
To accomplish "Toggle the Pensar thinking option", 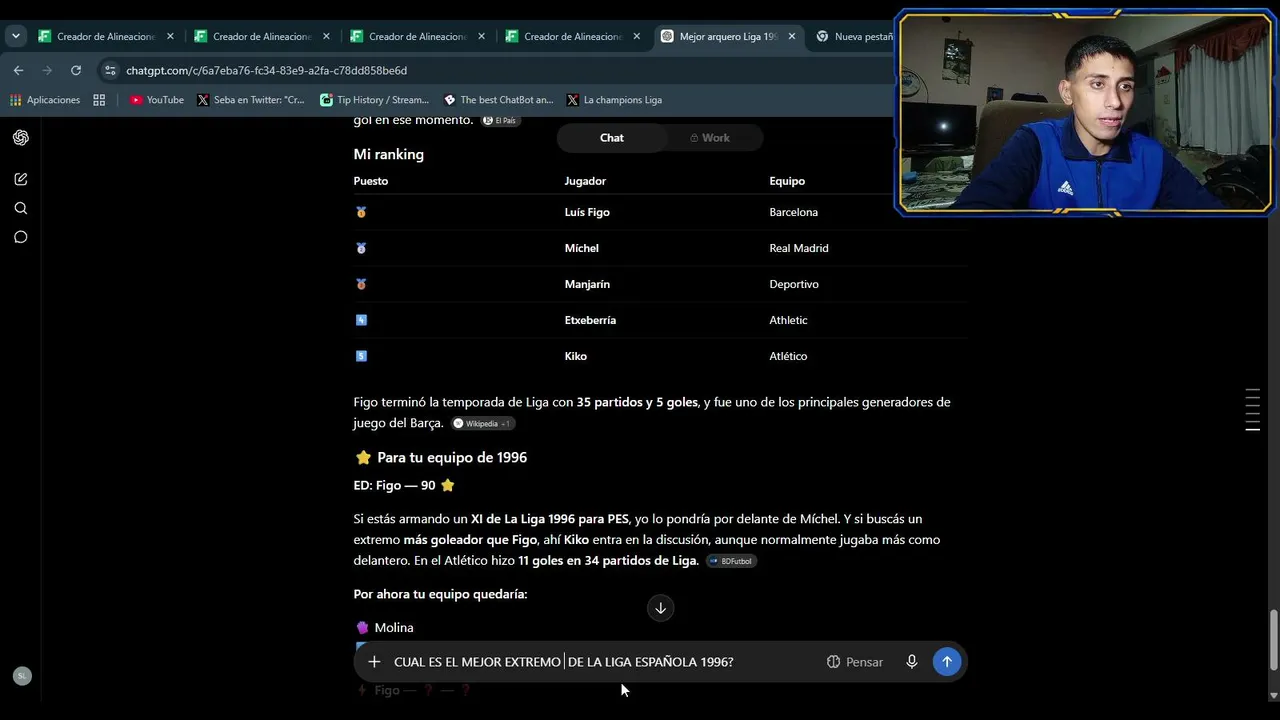I will coord(855,662).
